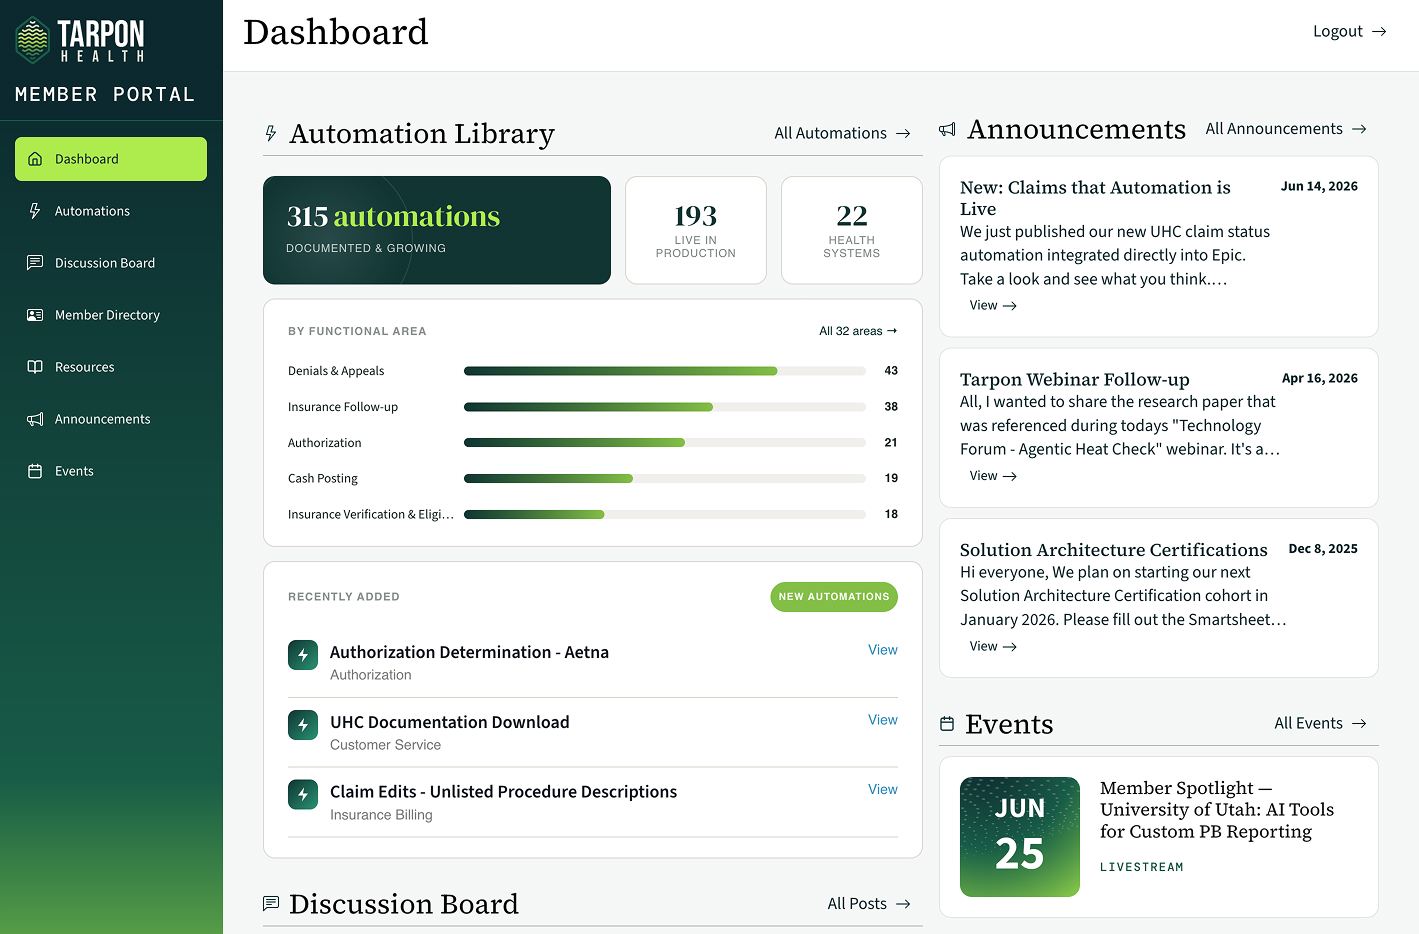Image resolution: width=1419 pixels, height=934 pixels.
Task: Open the All Announcements link
Action: [x=1286, y=129]
